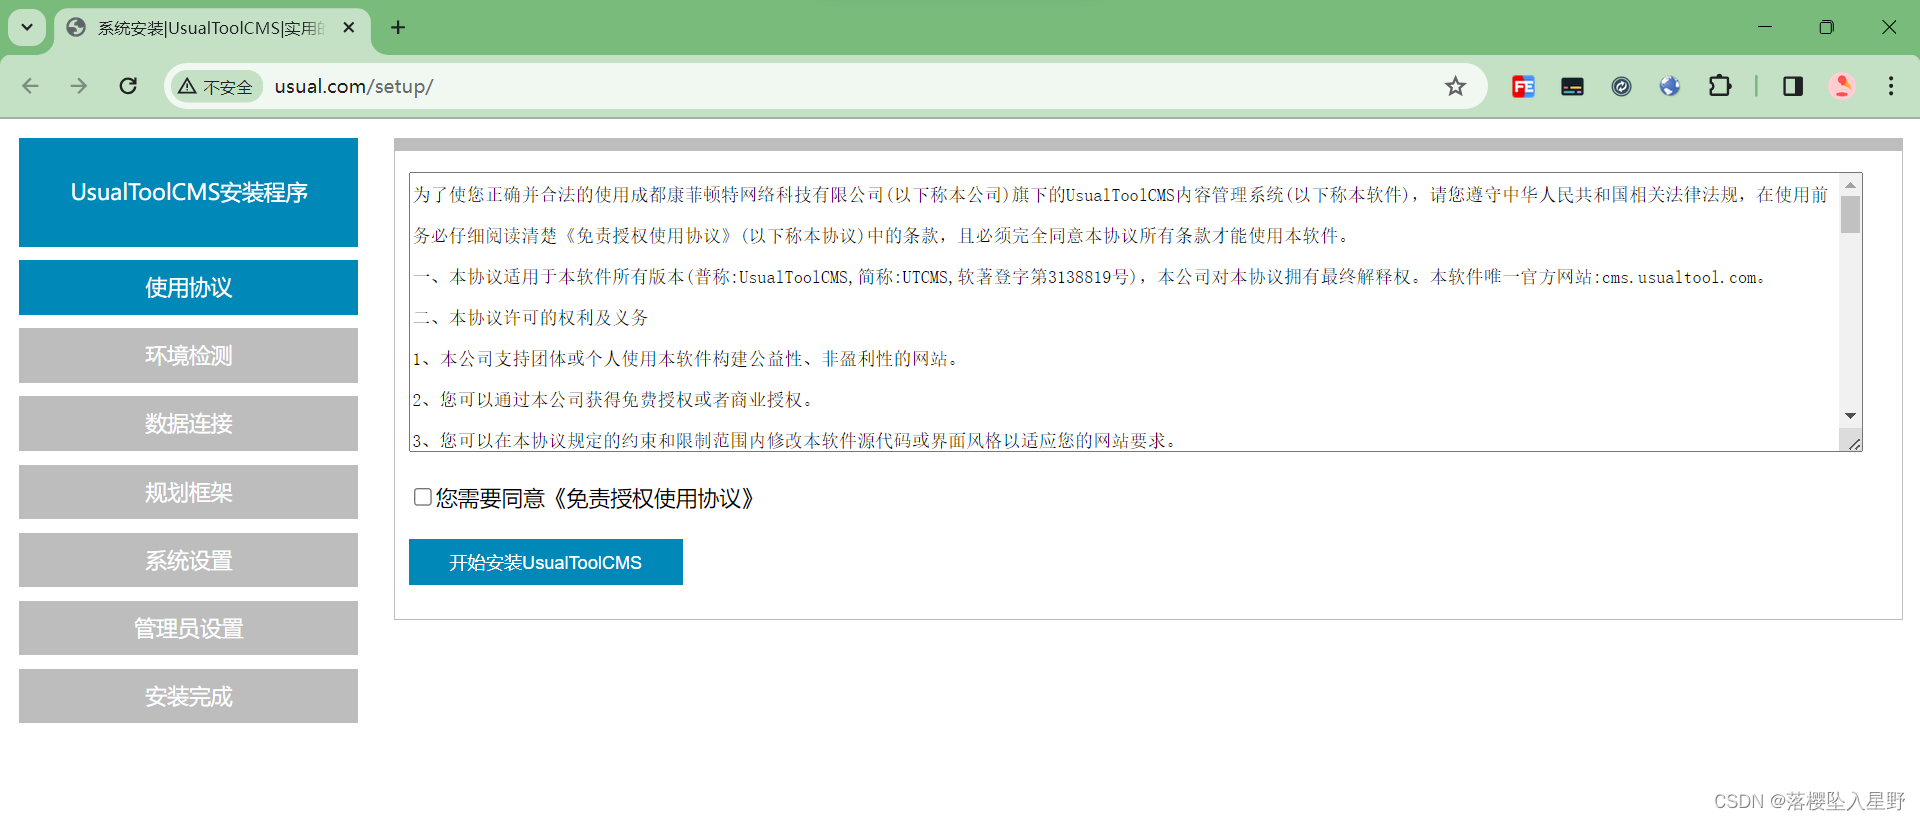Click the address bar URL usual.com/setup/
The width and height of the screenshot is (1920, 821).
click(354, 87)
